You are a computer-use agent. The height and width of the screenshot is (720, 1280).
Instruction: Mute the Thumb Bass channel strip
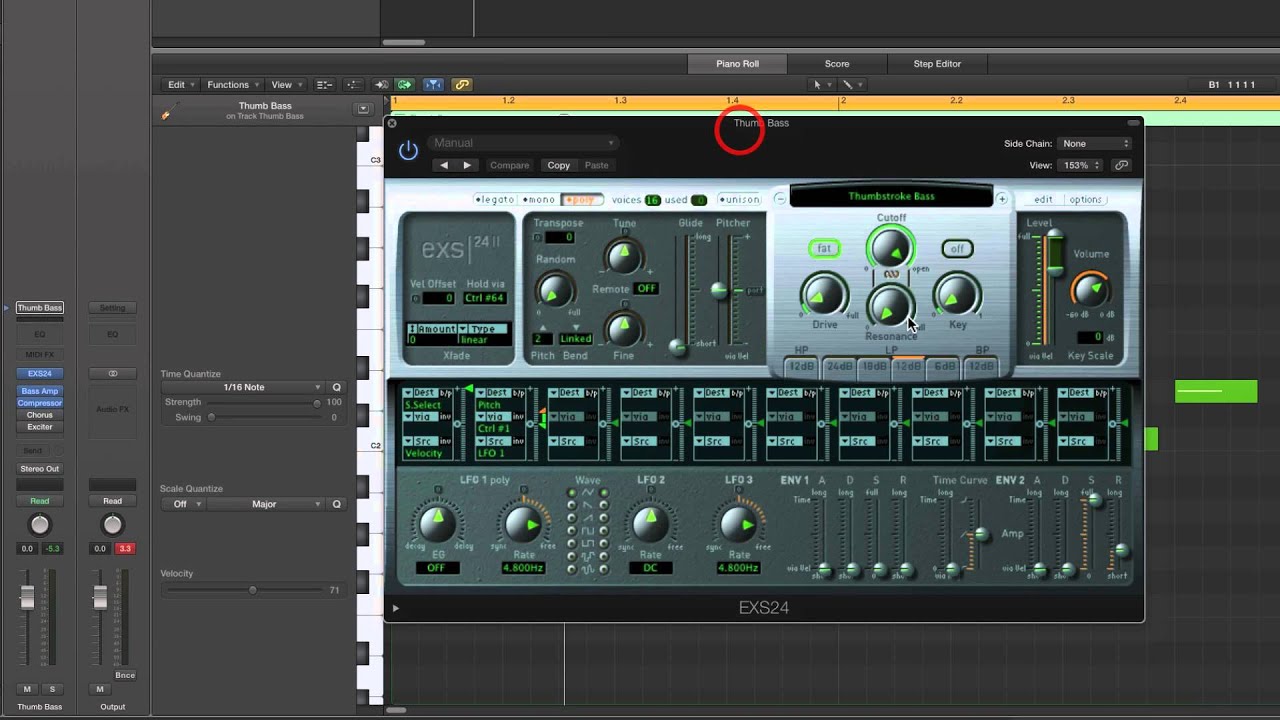27,689
